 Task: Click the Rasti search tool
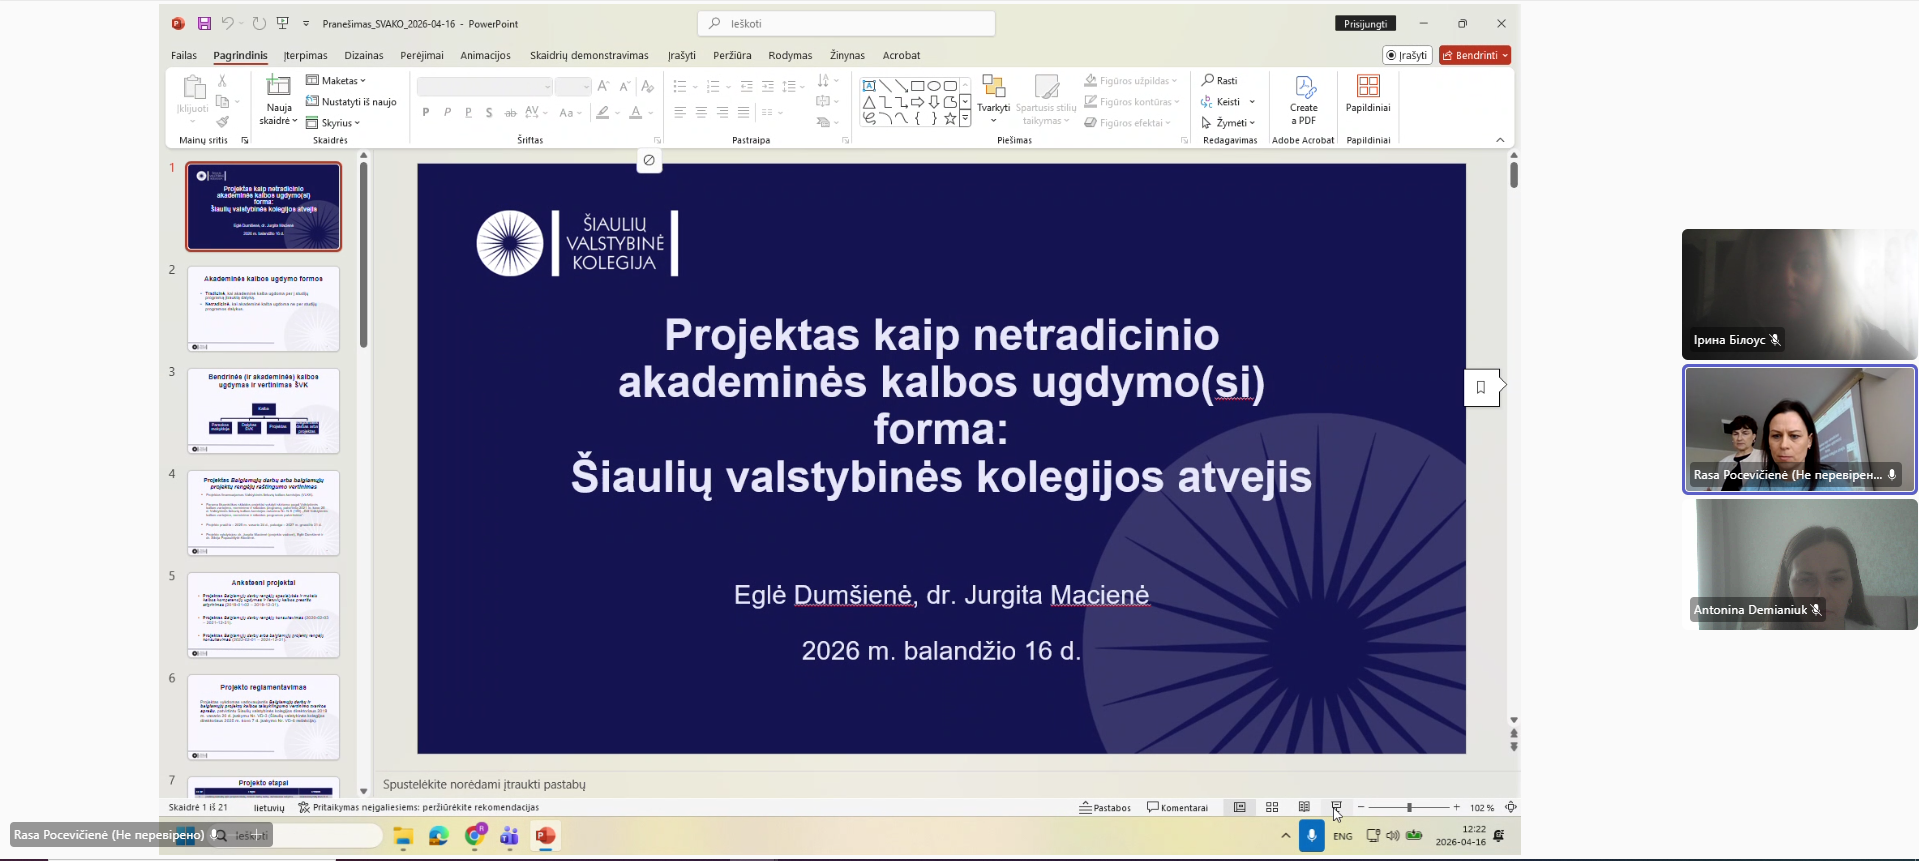click(1220, 80)
